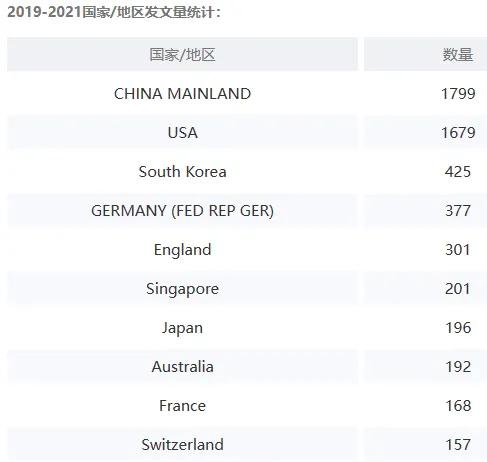The height and width of the screenshot is (462, 487).
Task: Click the count value 425
Action: point(458,172)
